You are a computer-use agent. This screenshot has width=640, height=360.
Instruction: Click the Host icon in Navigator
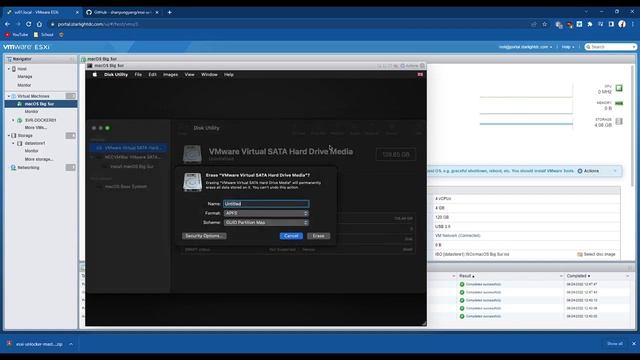point(13,69)
